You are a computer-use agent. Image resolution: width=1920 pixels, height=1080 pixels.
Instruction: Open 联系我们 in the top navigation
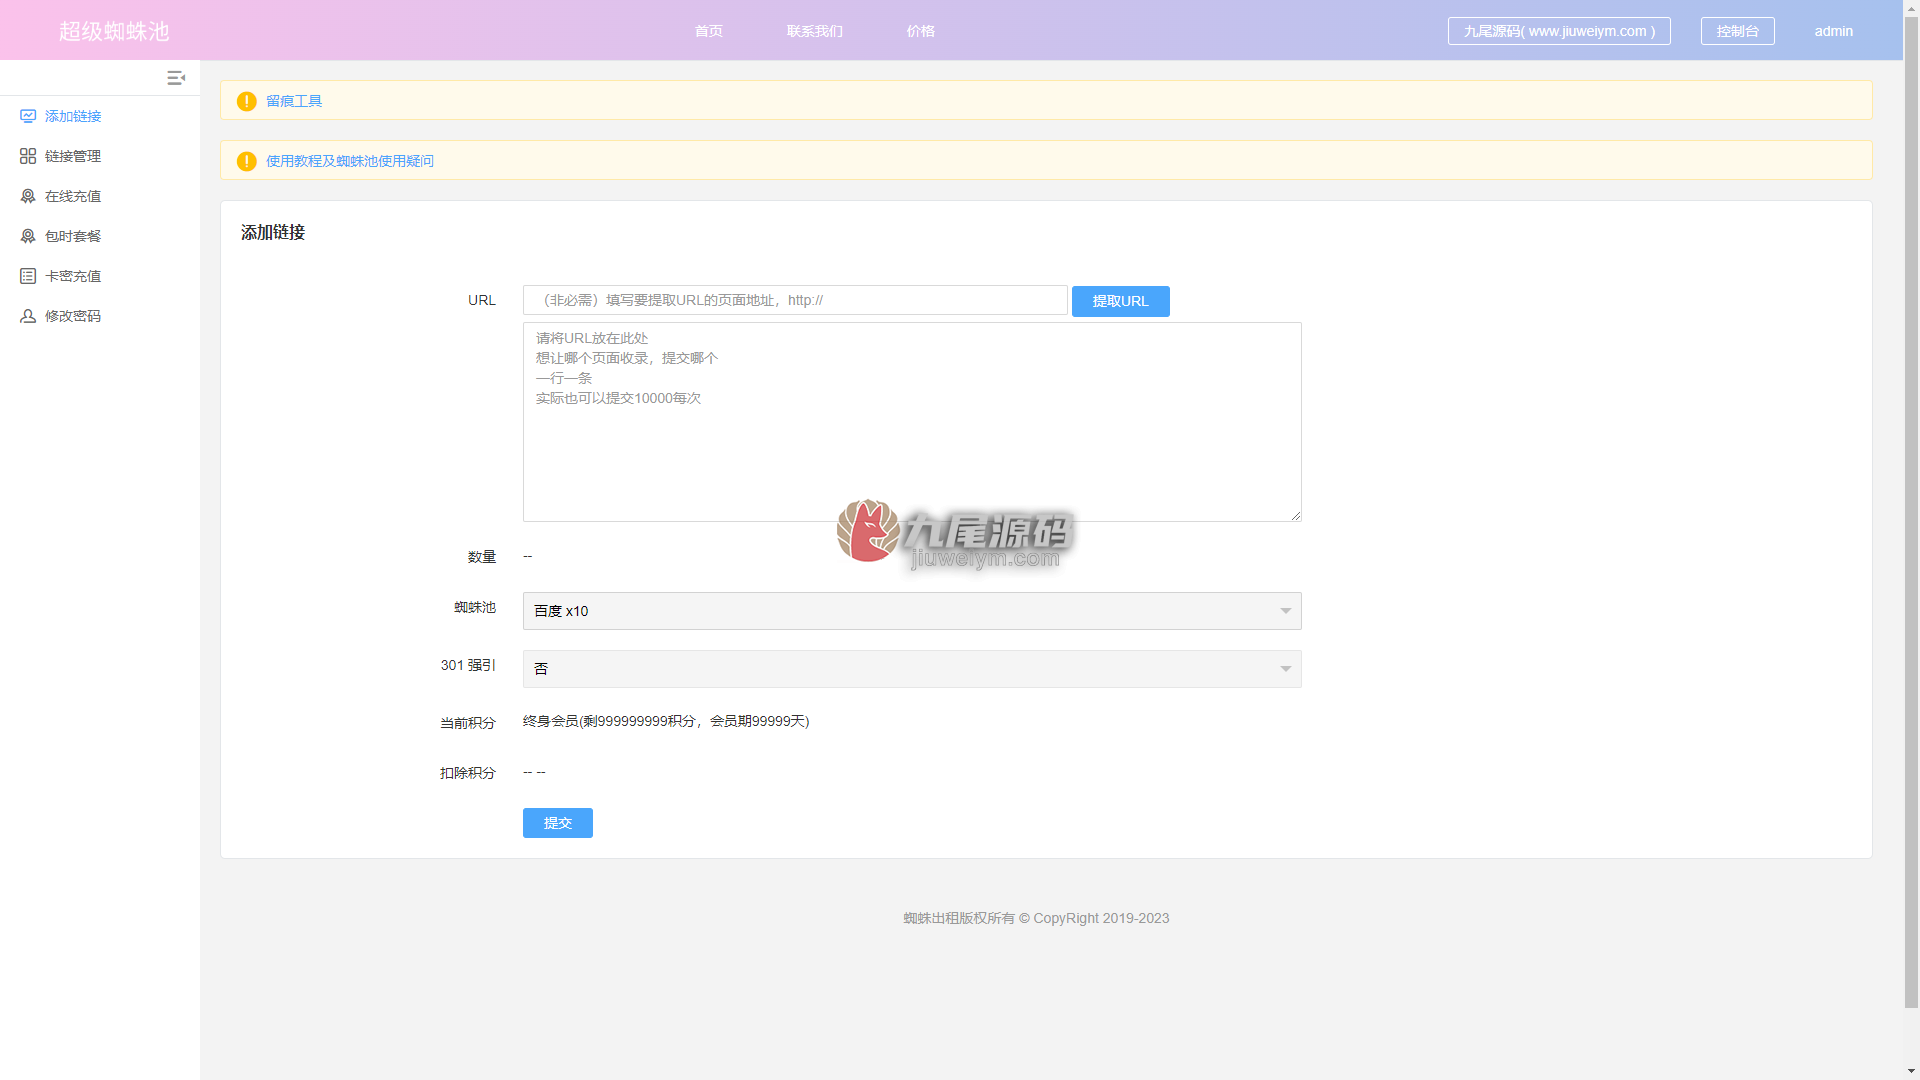point(815,31)
